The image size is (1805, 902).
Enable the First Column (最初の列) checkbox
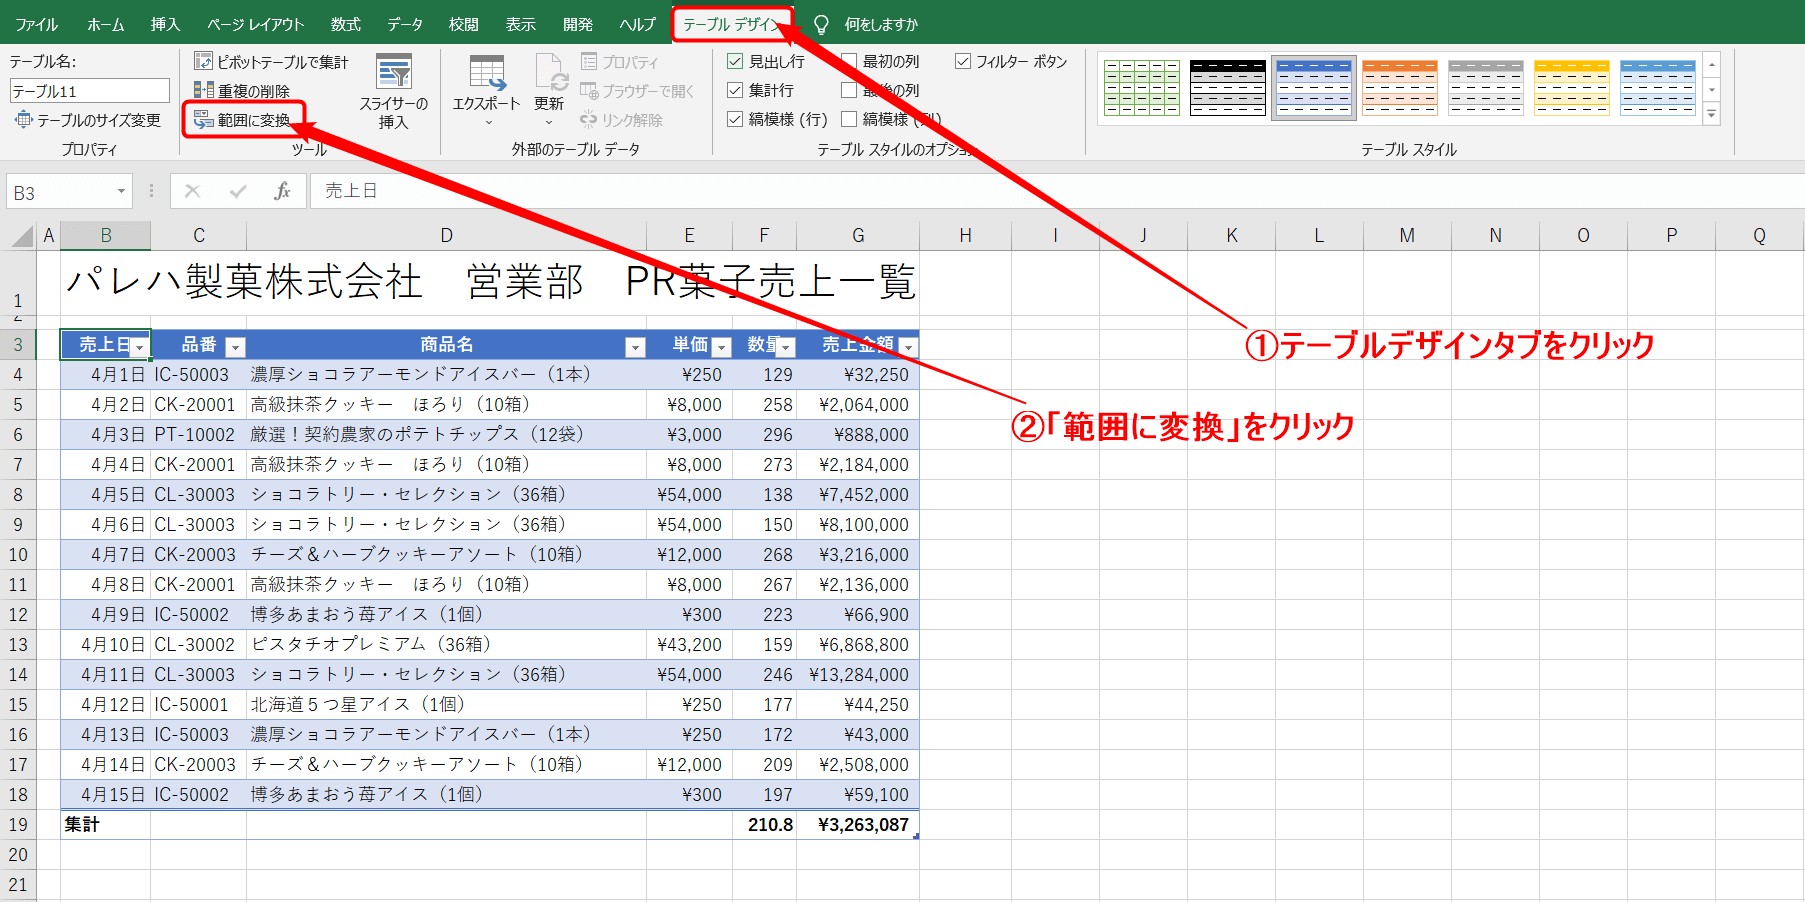click(849, 62)
